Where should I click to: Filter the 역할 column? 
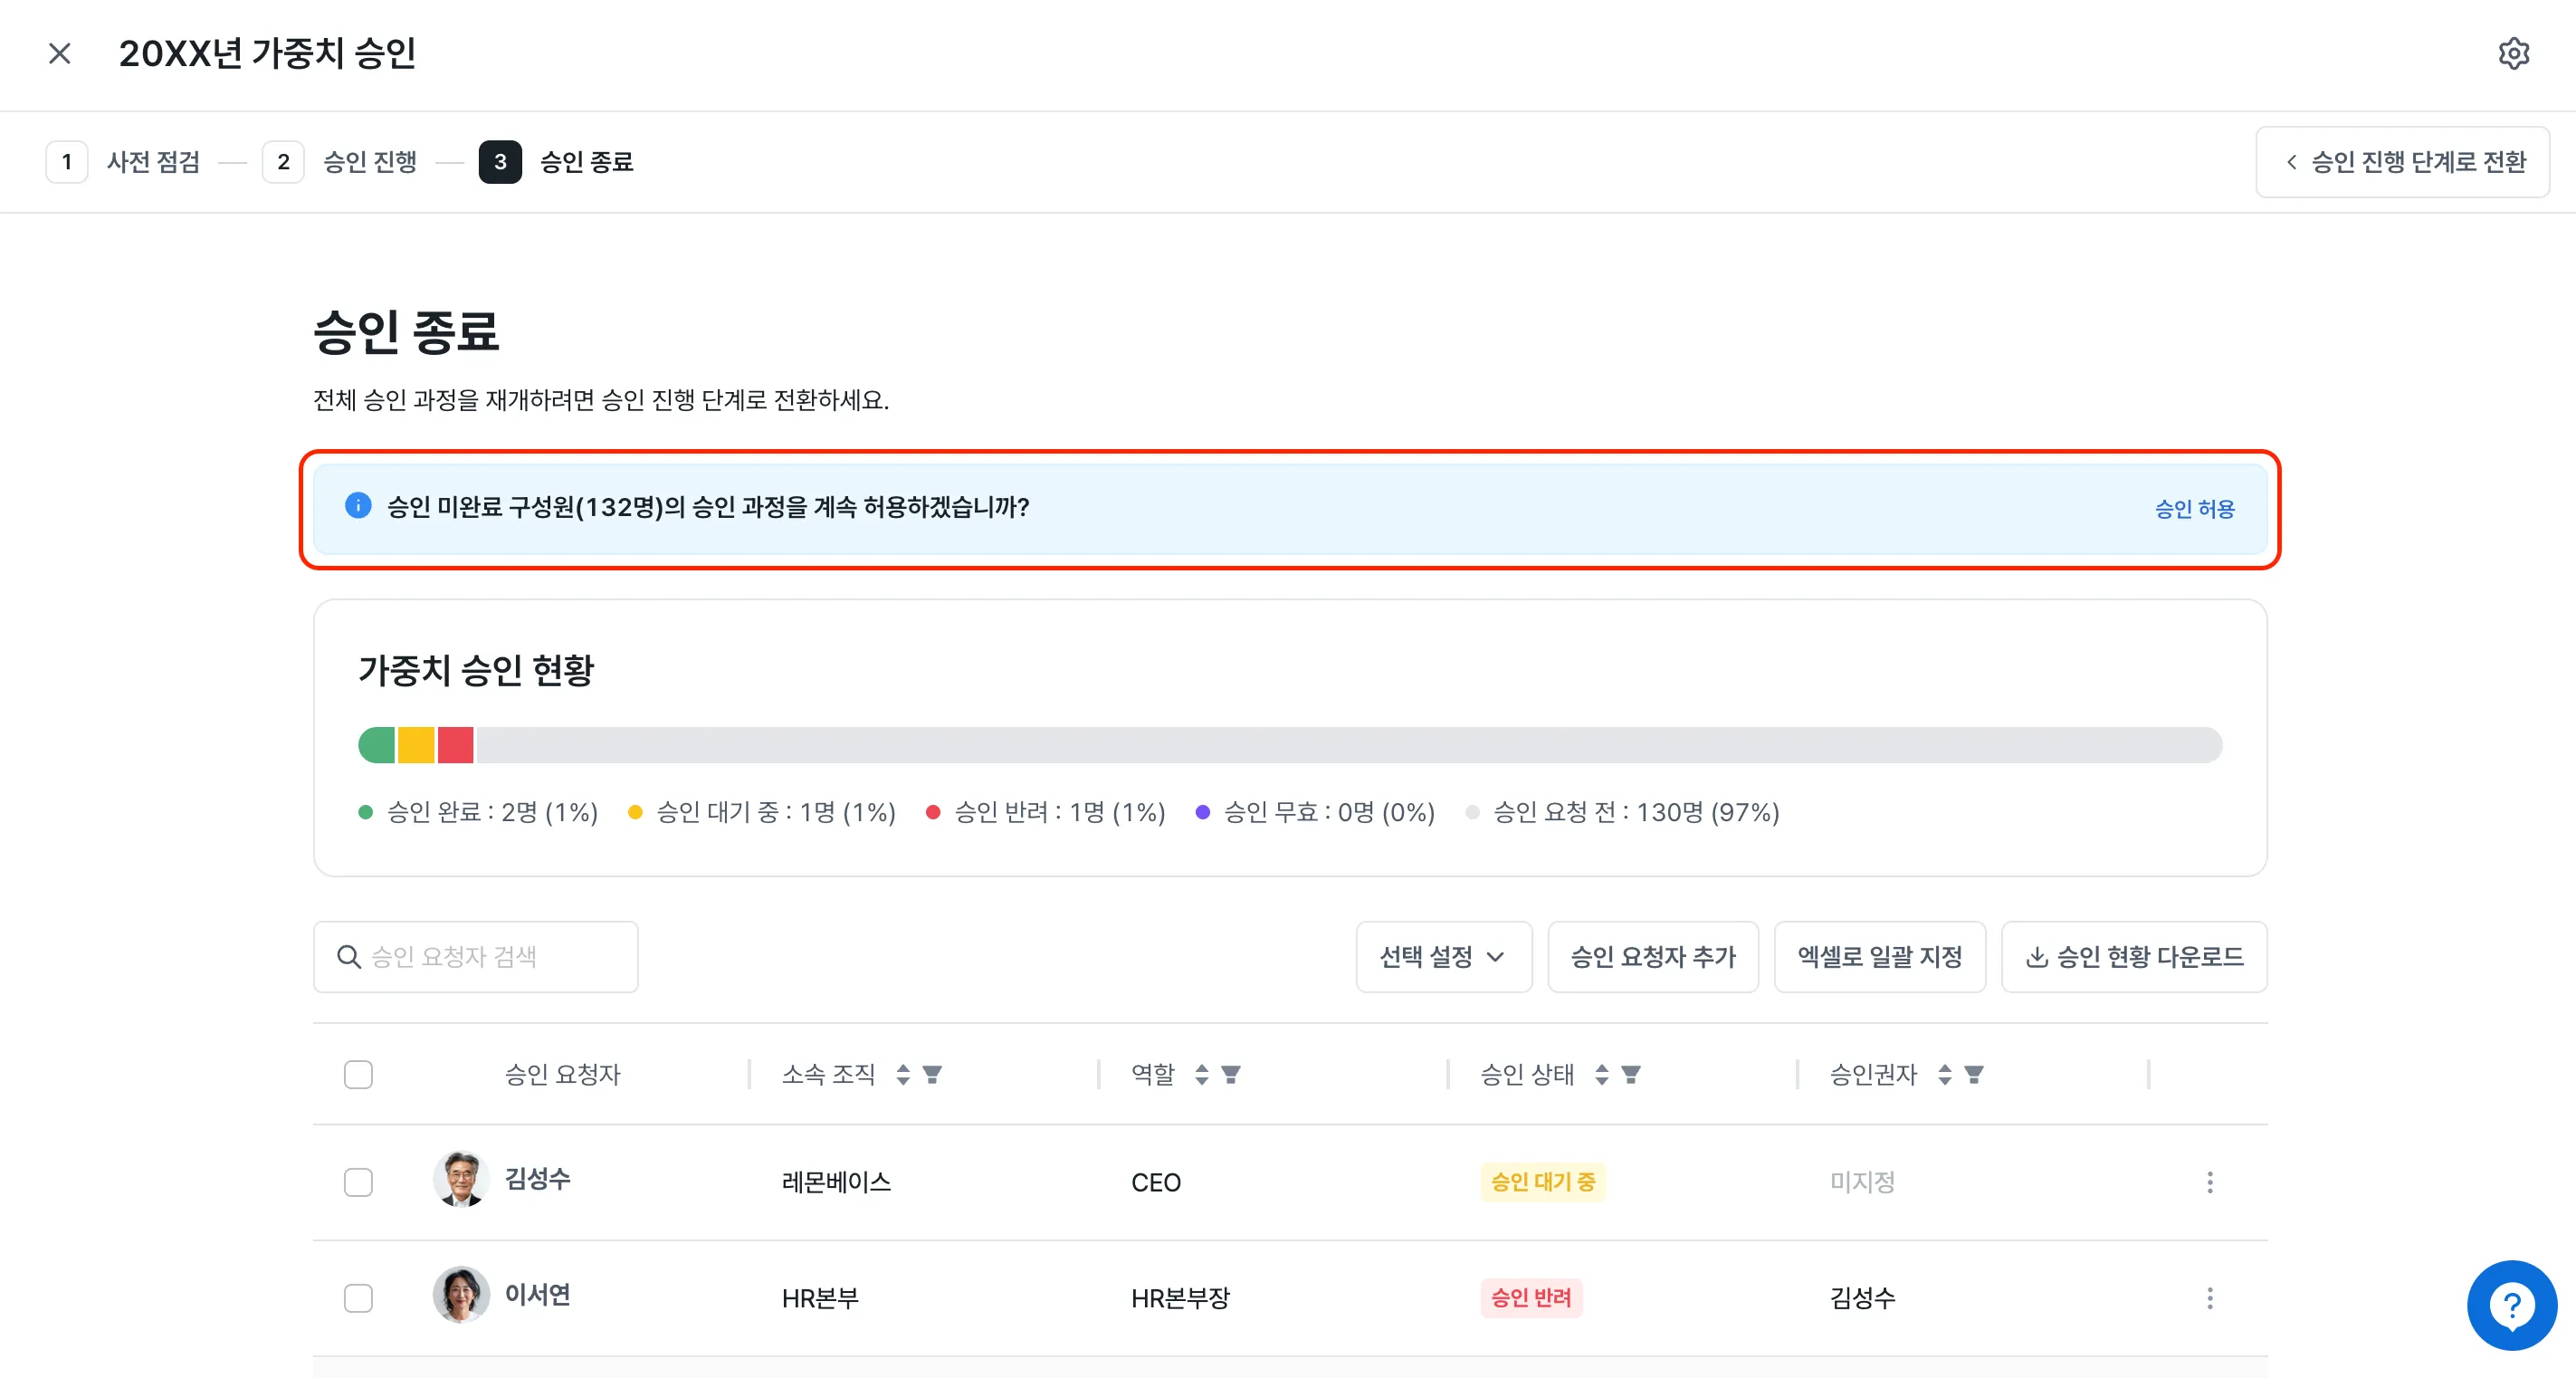point(1231,1074)
